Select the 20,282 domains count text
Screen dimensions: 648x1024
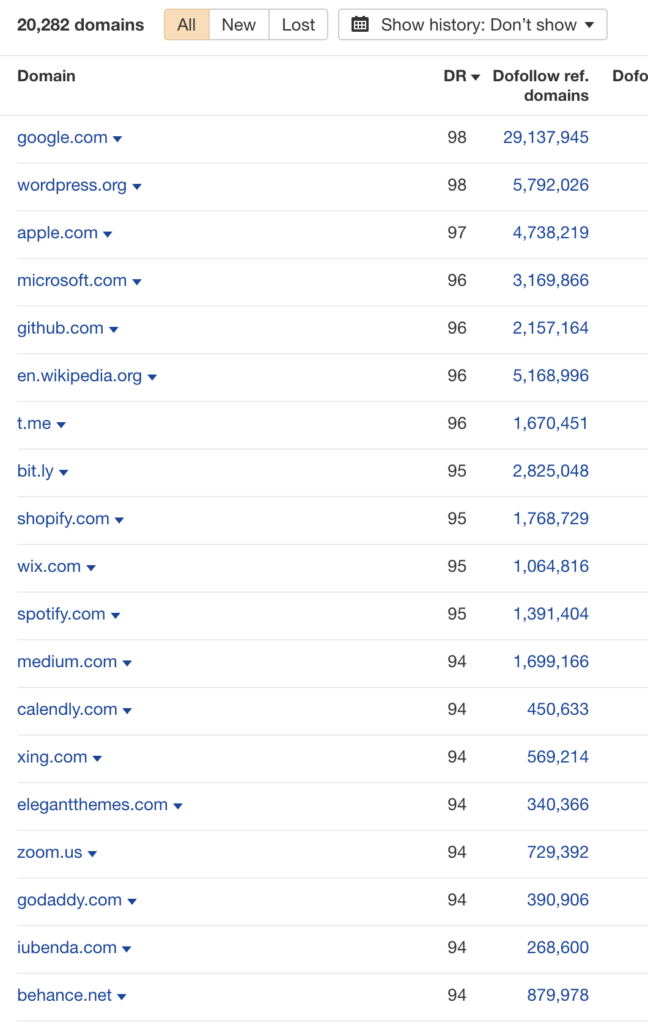[x=80, y=25]
